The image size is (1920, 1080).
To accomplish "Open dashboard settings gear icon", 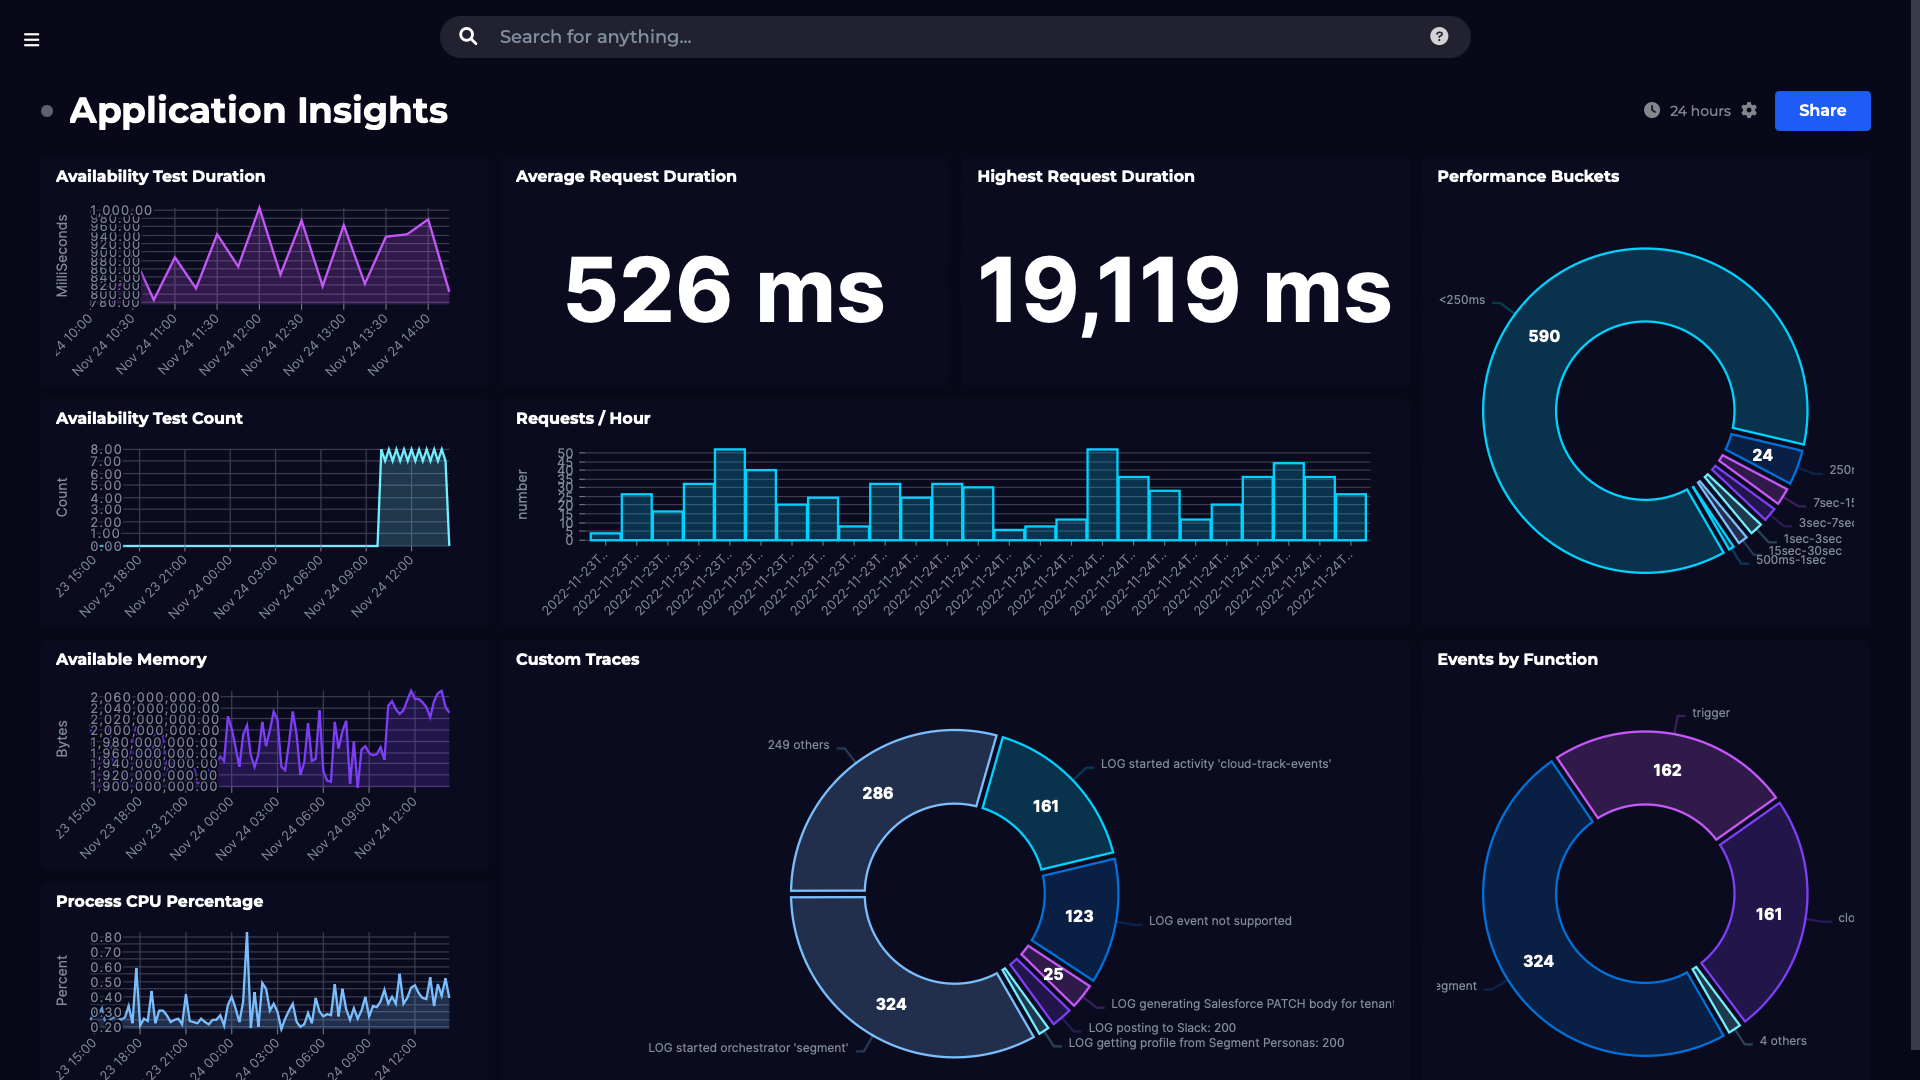I will [1749, 111].
